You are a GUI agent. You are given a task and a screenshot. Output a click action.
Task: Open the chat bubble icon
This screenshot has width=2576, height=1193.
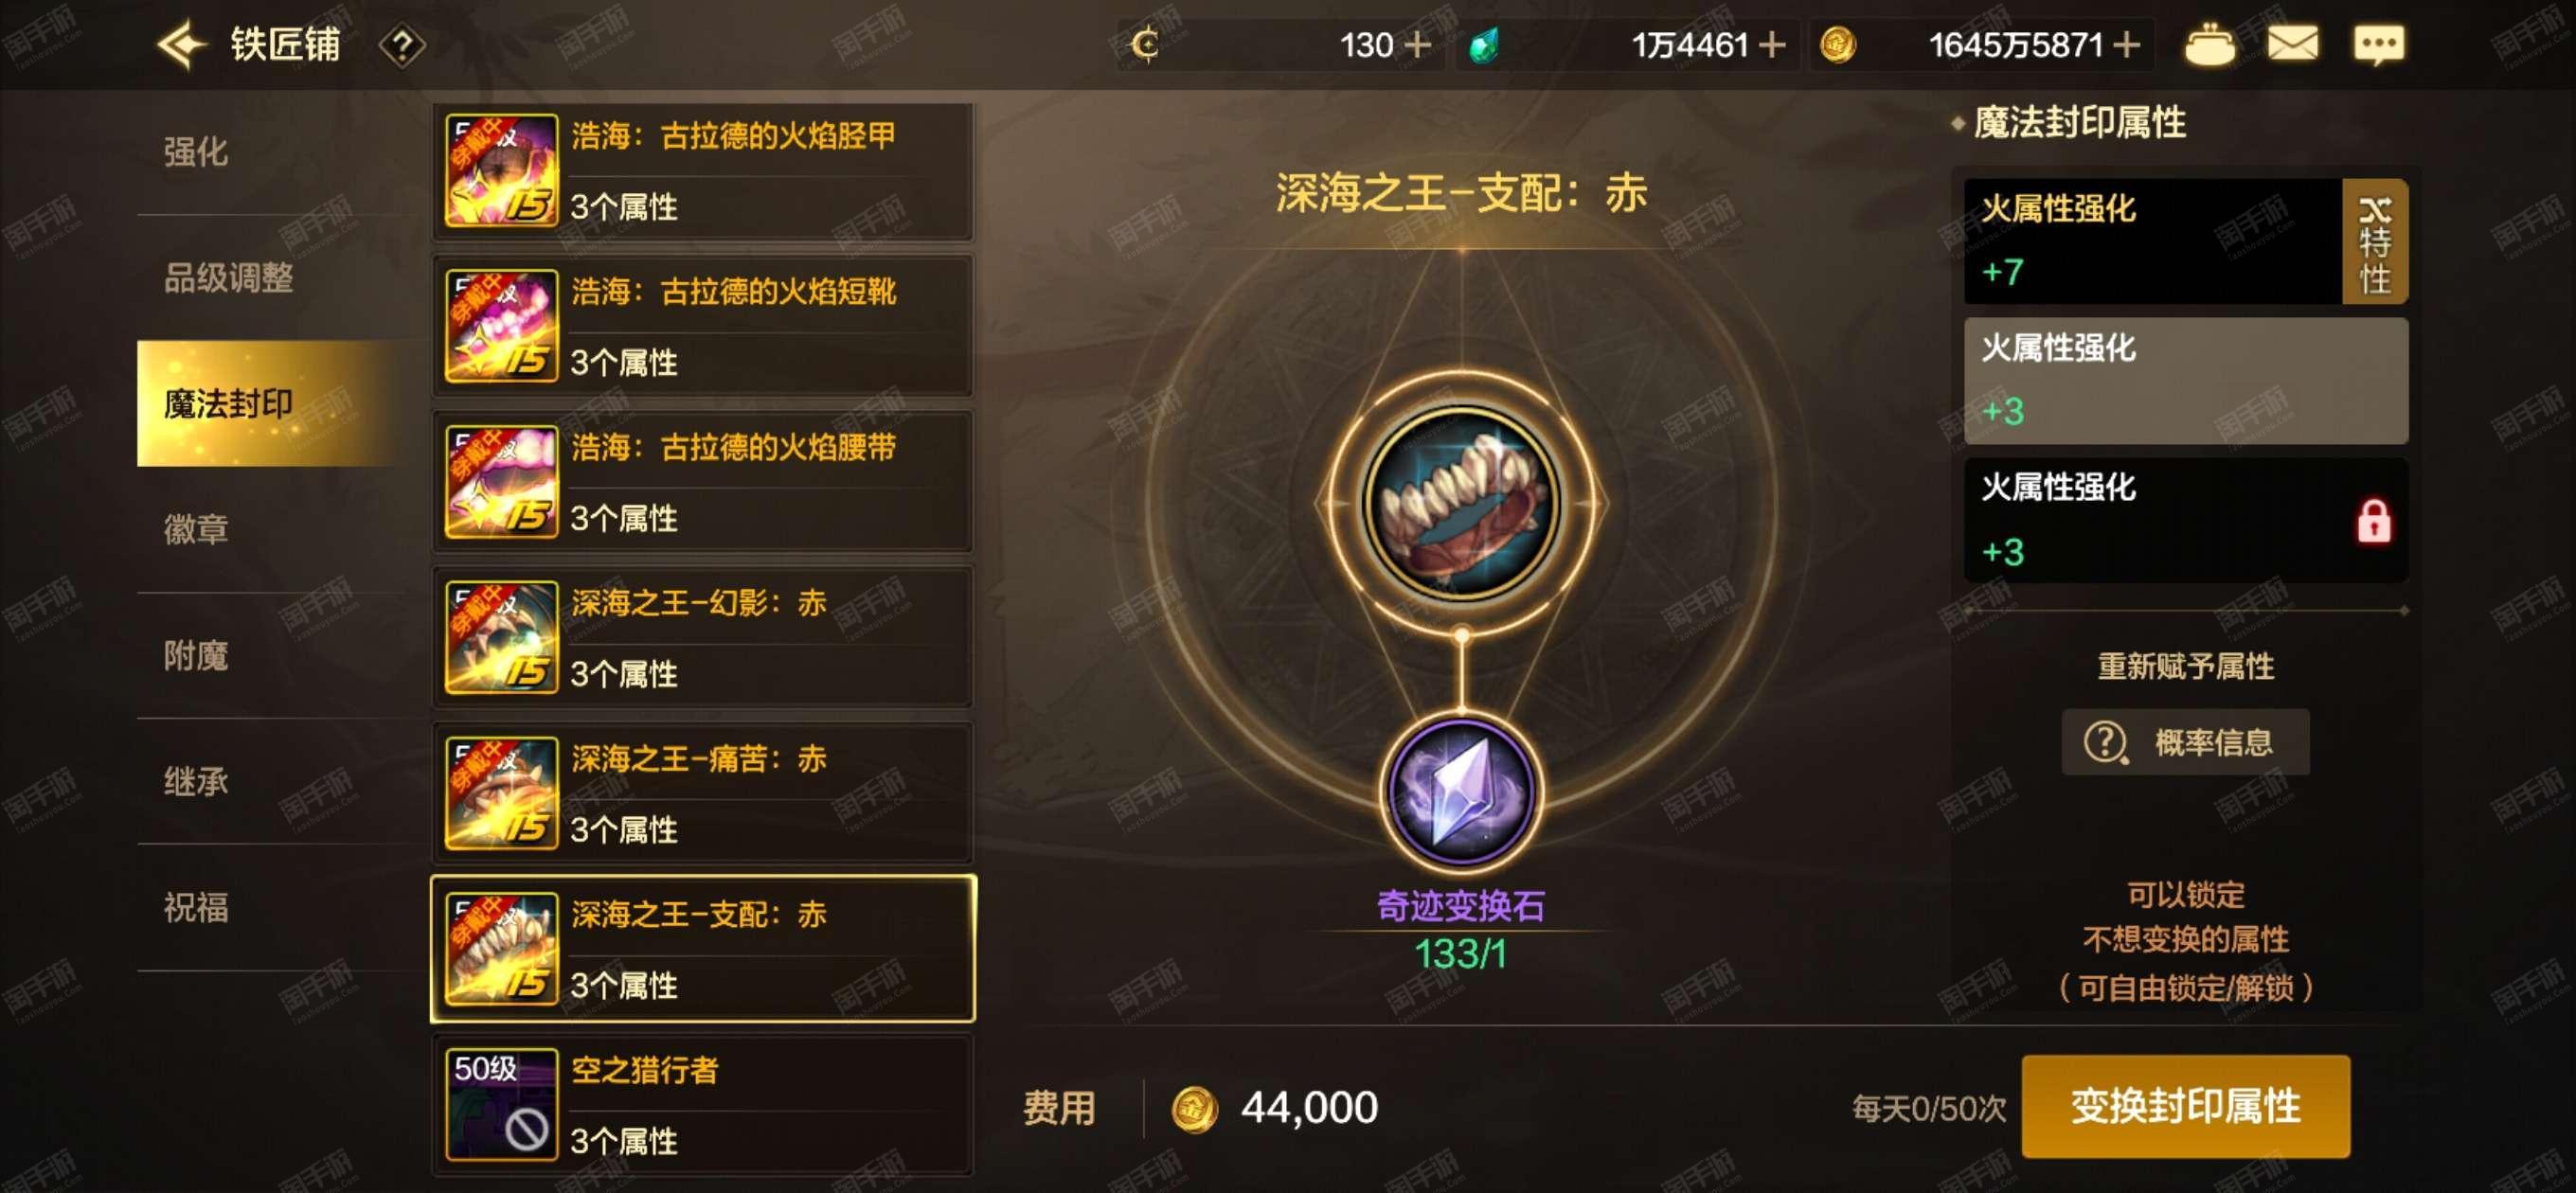tap(2379, 45)
